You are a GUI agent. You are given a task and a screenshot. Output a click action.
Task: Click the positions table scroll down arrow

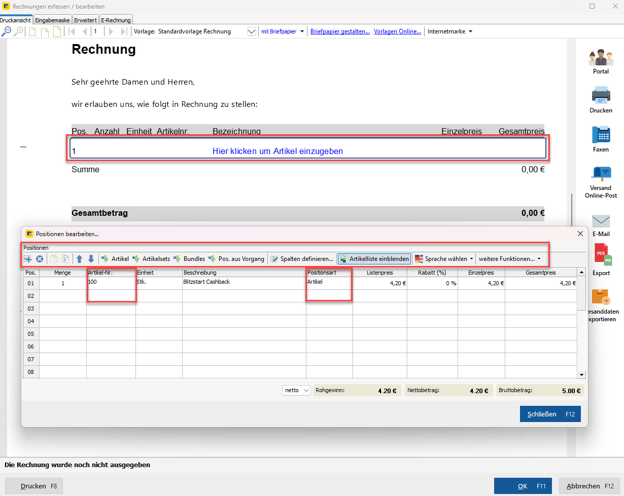[582, 375]
